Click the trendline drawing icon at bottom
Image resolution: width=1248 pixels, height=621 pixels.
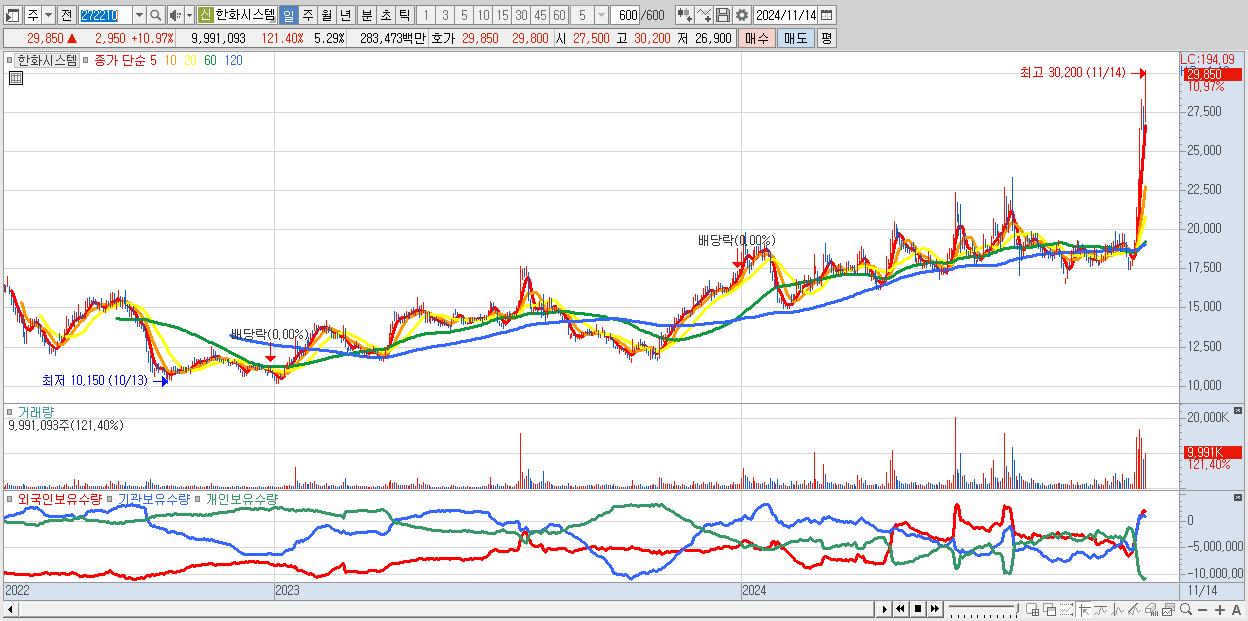pos(1134,609)
